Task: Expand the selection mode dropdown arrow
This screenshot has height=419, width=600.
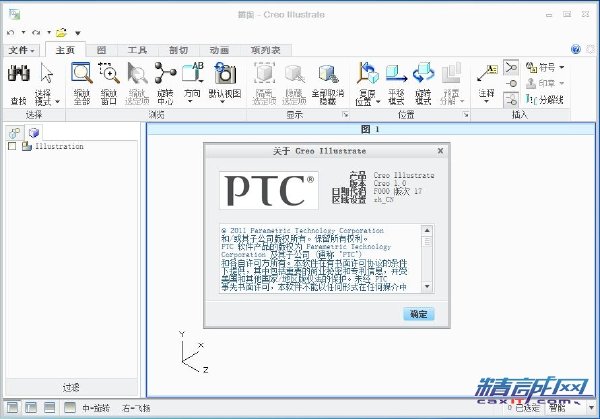Action: pyautogui.click(x=57, y=101)
